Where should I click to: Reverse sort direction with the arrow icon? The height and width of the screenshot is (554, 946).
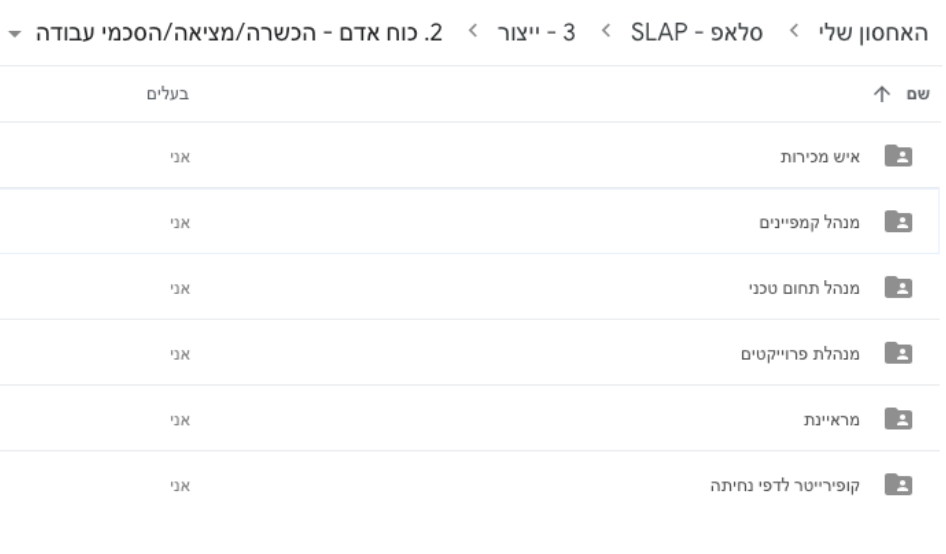click(881, 94)
